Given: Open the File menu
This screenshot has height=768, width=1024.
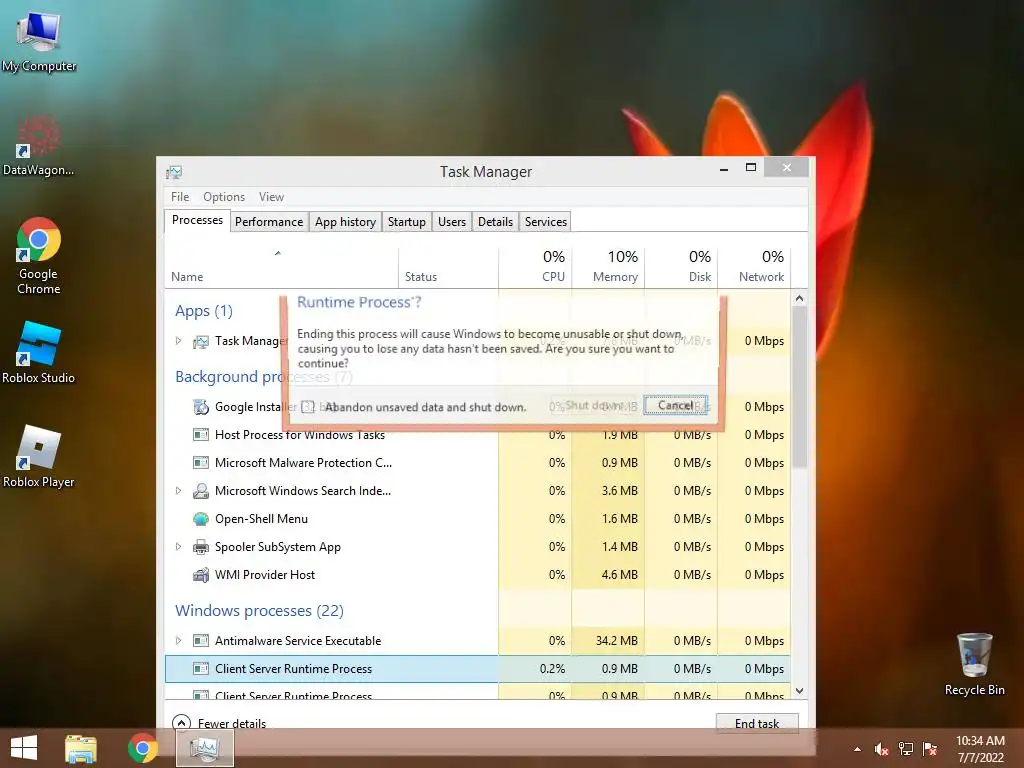Looking at the screenshot, I should click(180, 197).
